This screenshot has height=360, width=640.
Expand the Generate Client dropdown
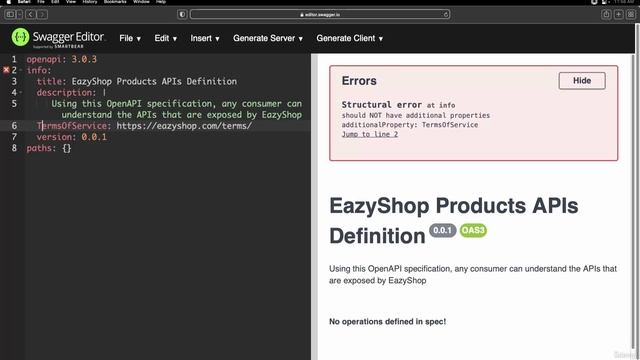[349, 38]
